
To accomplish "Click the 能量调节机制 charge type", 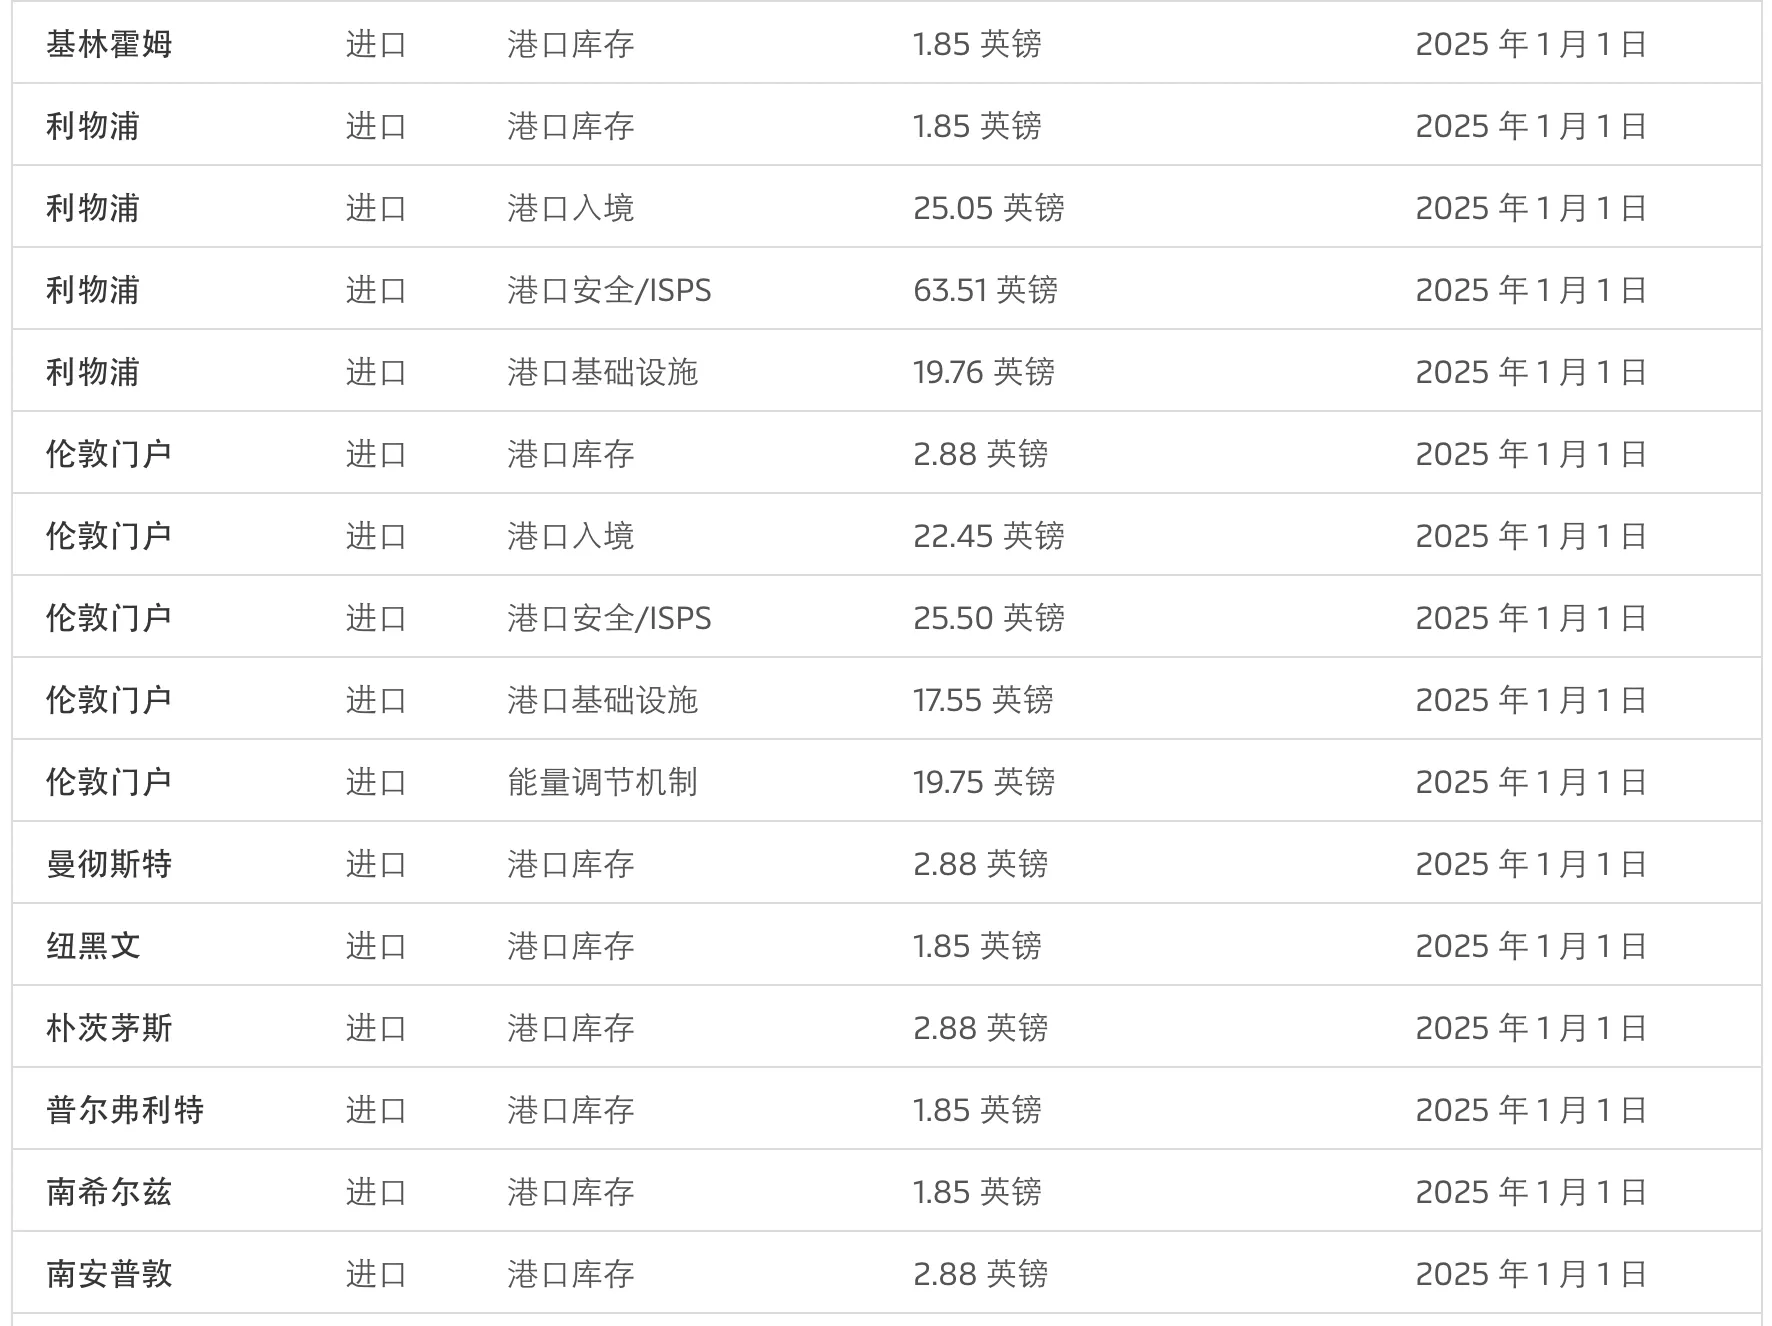I will click(x=602, y=782).
